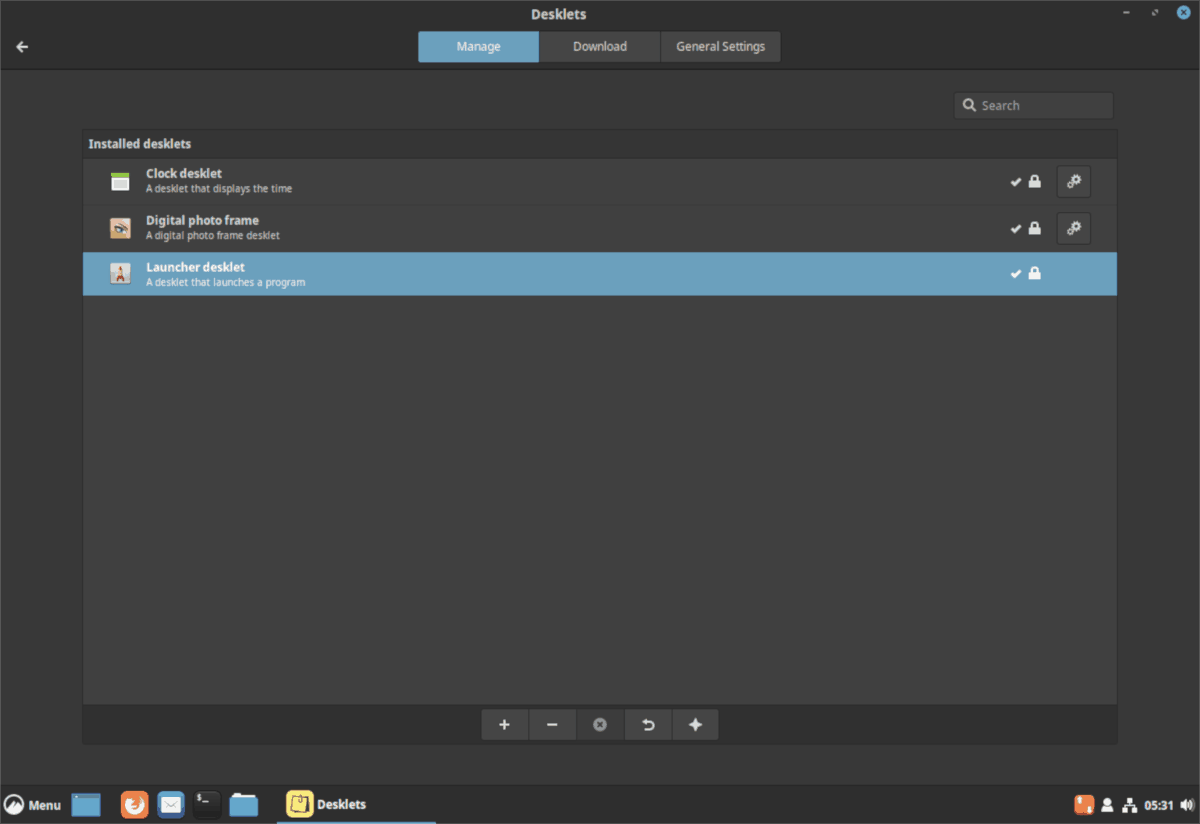Open the network status tray icon
1200x824 pixels.
click(1129, 804)
